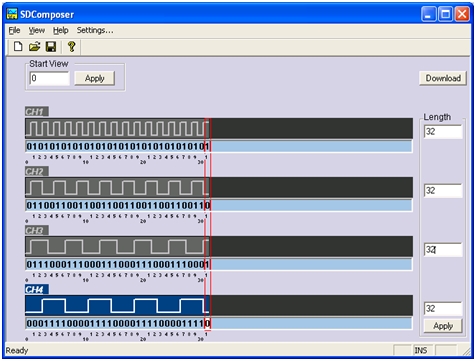
Task: Click the CH1 length input field
Action: click(x=443, y=132)
